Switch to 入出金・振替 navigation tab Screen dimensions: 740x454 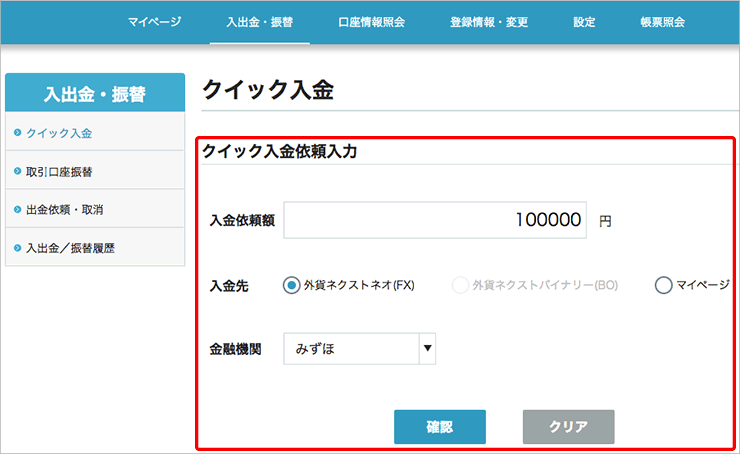pyautogui.click(x=259, y=21)
